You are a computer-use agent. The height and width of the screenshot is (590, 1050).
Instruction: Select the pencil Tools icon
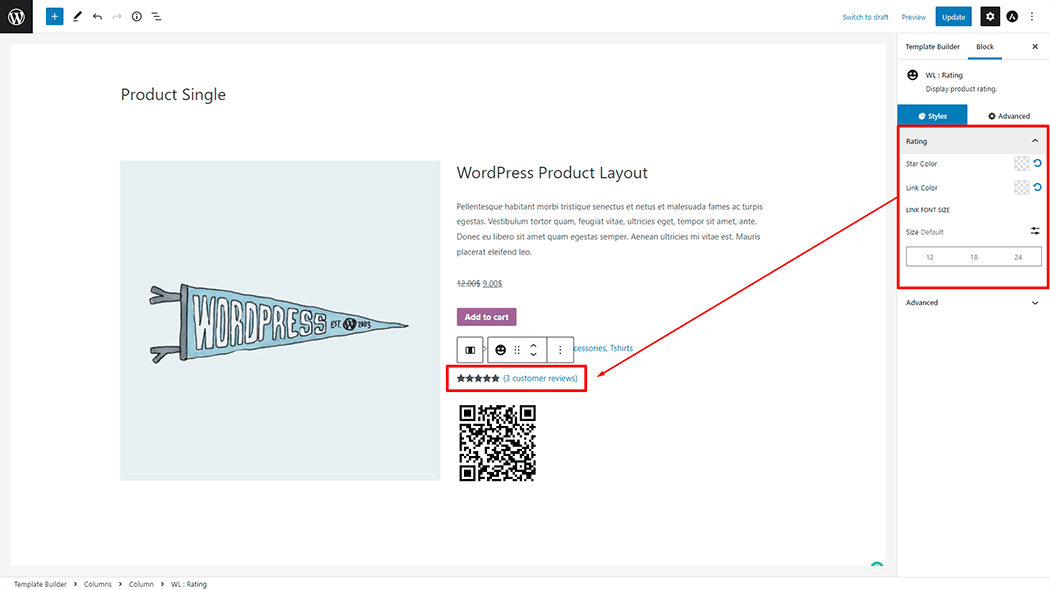77,17
